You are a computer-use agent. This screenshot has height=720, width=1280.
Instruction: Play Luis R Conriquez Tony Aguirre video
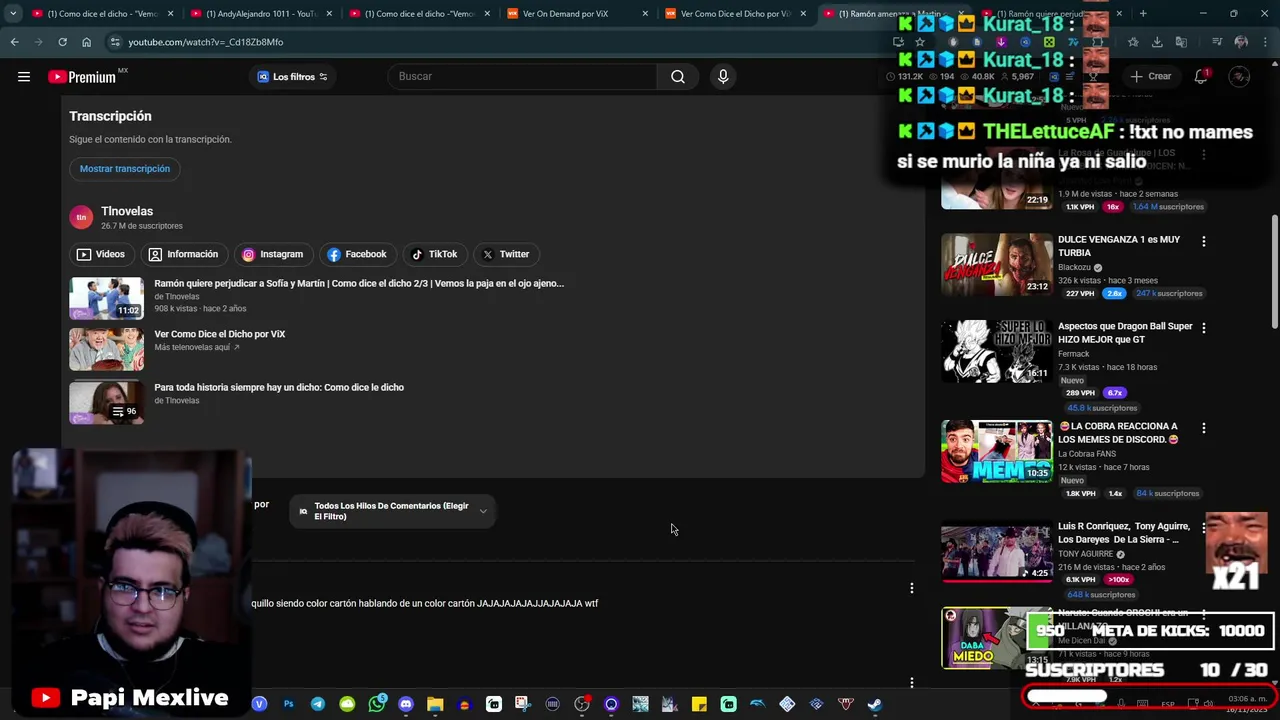[997, 551]
